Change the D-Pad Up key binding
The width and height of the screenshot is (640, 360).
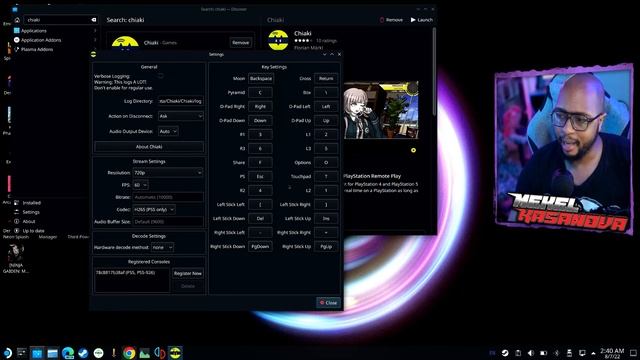326,120
